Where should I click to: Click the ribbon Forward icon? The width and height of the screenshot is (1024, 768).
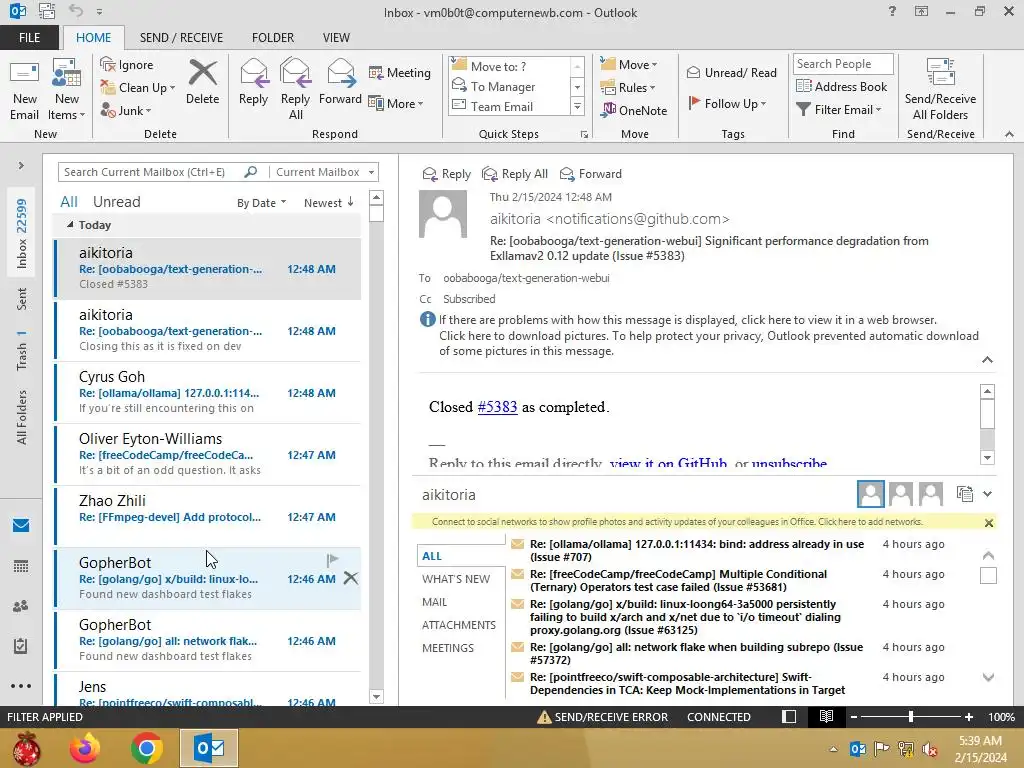[x=340, y=83]
